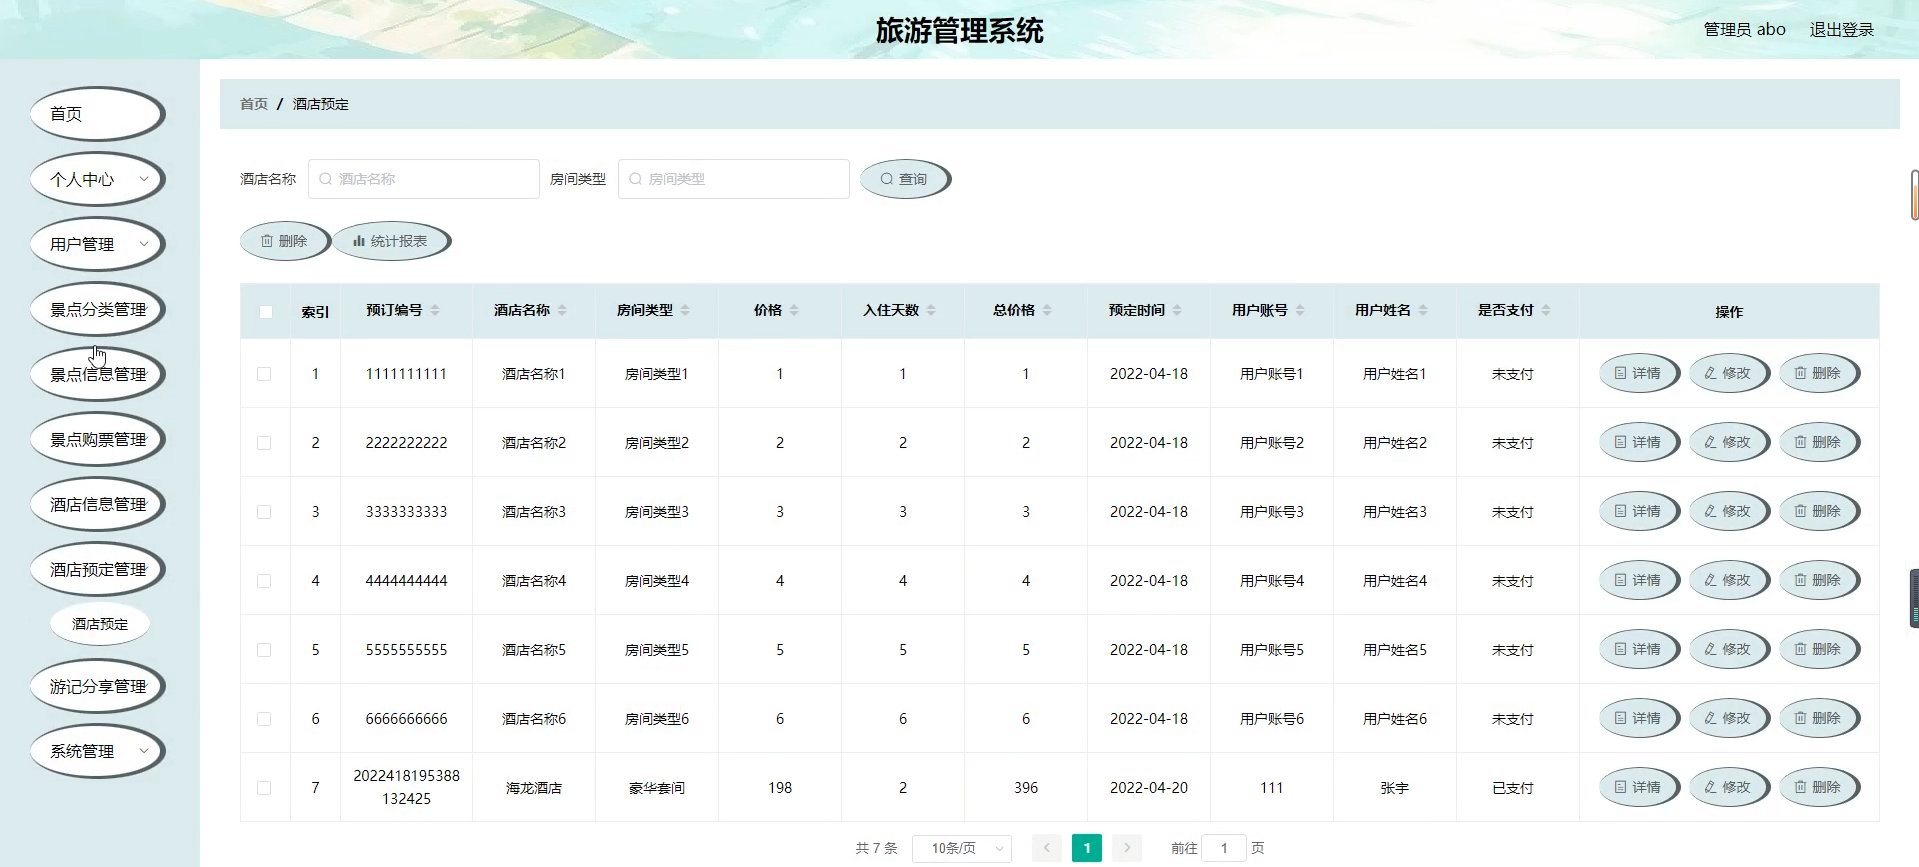Click the 酒店名称5 cell
Image resolution: width=1919 pixels, height=867 pixels.
pyautogui.click(x=534, y=650)
